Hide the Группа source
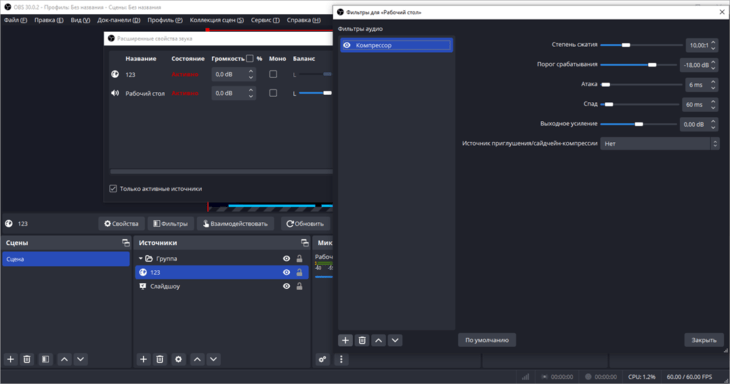 (286, 258)
